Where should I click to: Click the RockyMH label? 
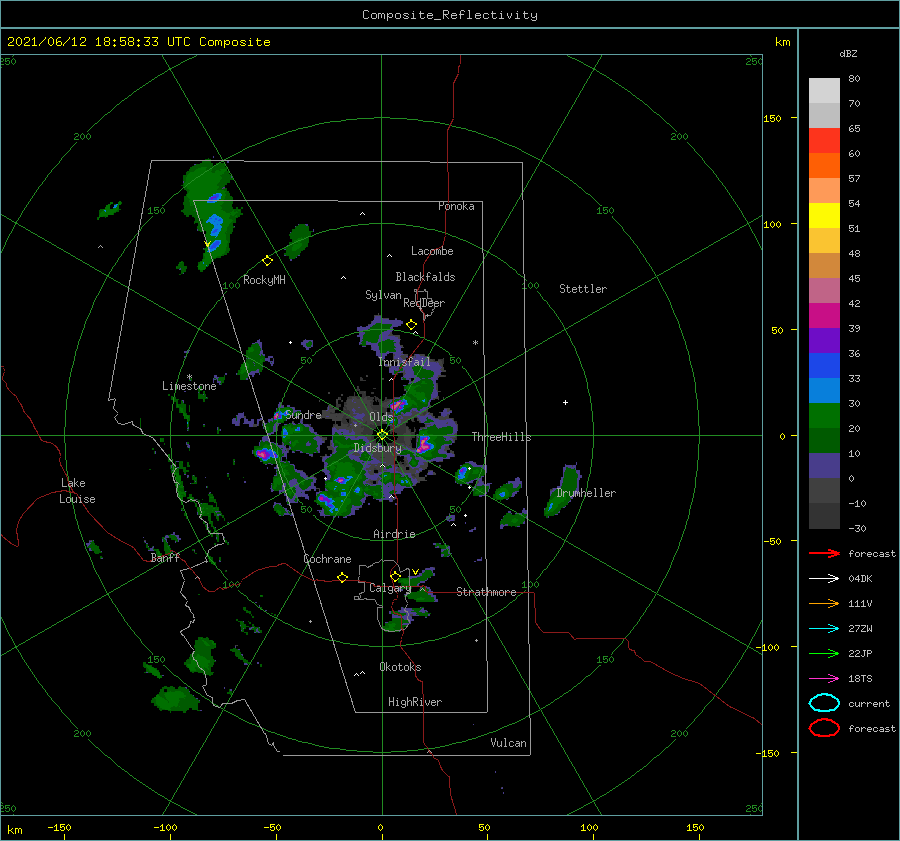264,280
